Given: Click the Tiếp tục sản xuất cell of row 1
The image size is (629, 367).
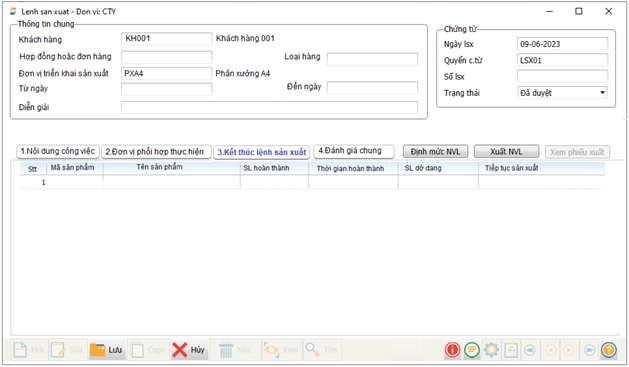Looking at the screenshot, I should point(542,182).
